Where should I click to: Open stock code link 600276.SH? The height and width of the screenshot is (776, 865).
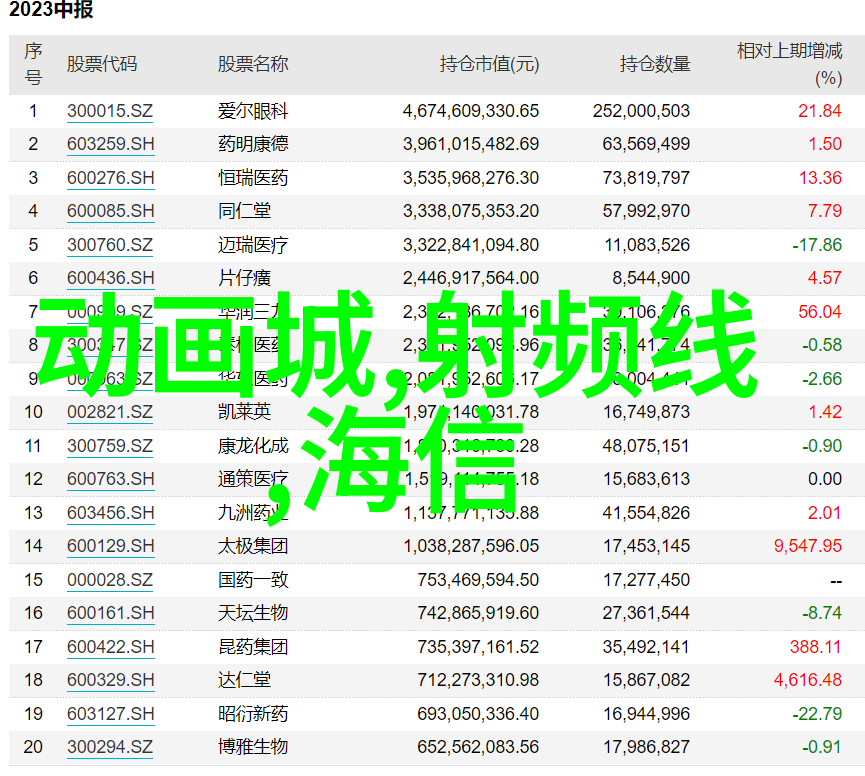point(110,178)
